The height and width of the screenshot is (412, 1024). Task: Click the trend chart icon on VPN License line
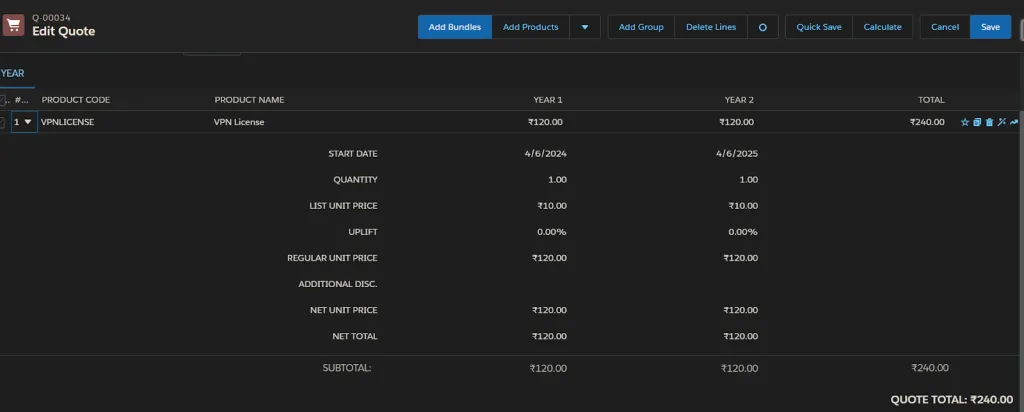point(1014,122)
